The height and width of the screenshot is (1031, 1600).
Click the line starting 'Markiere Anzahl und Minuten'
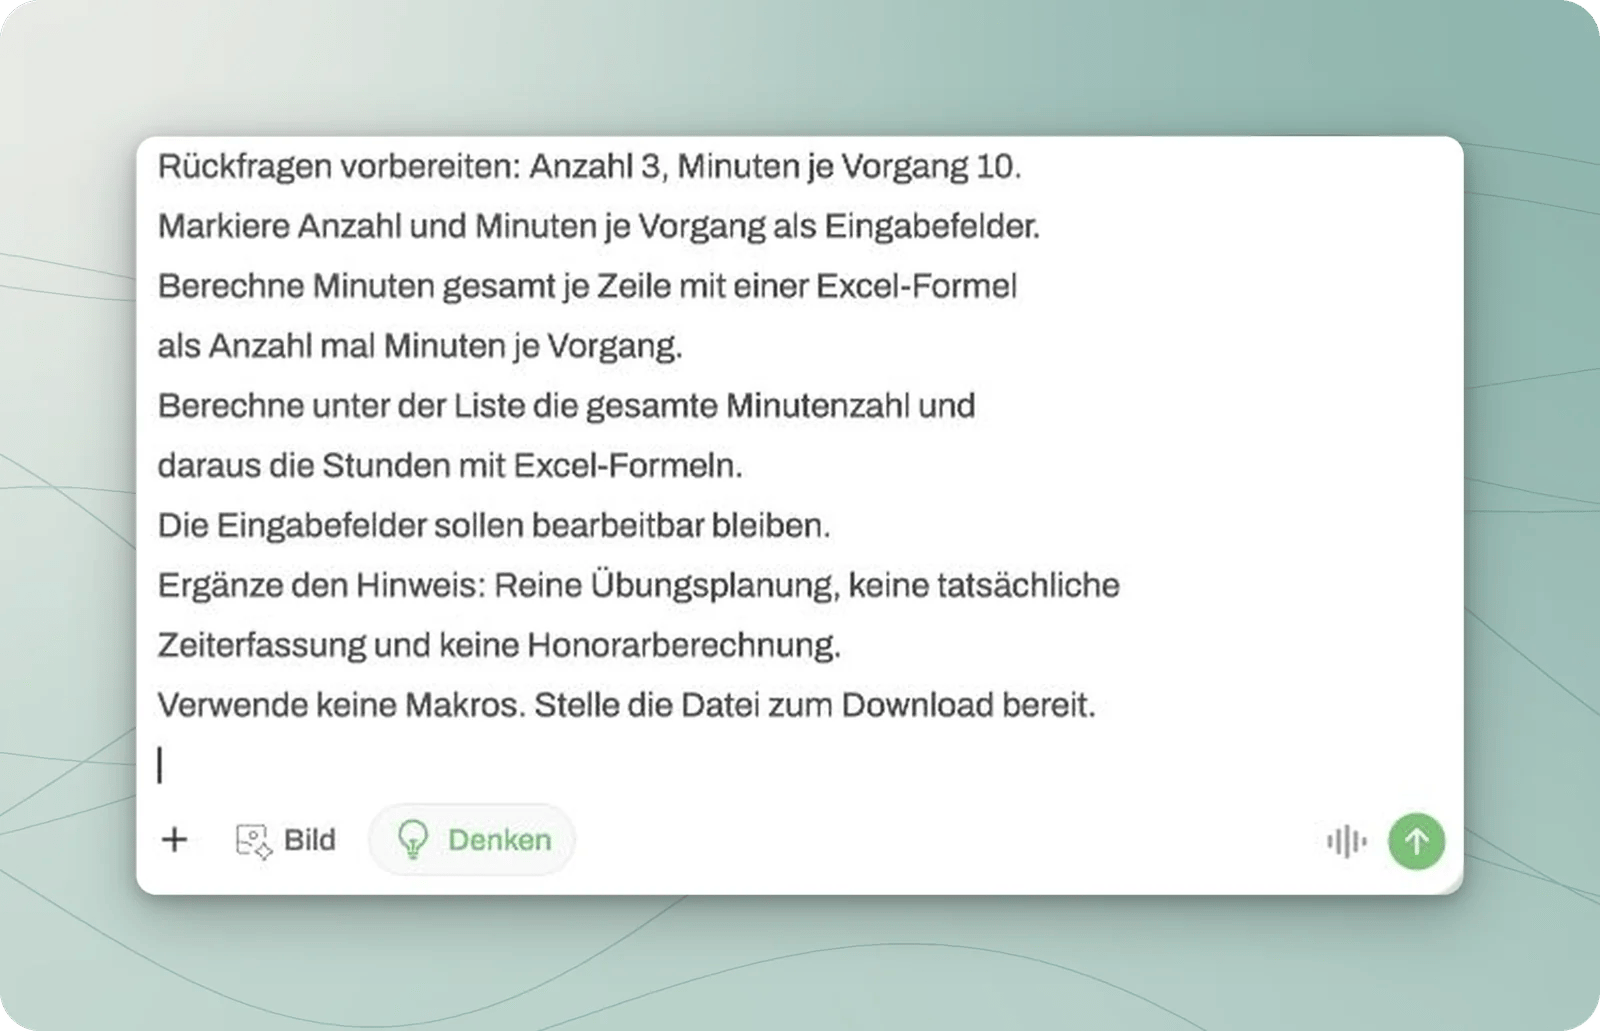point(598,226)
